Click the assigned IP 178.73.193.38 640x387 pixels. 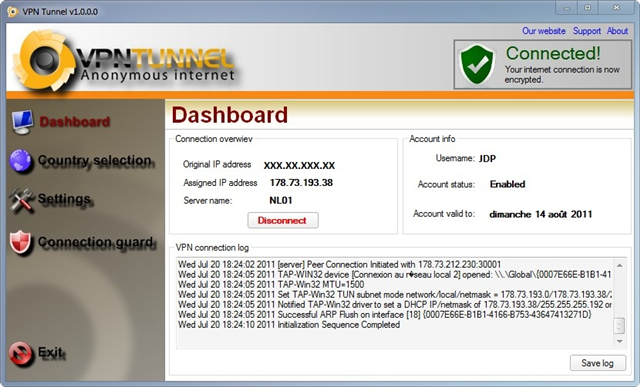(301, 182)
